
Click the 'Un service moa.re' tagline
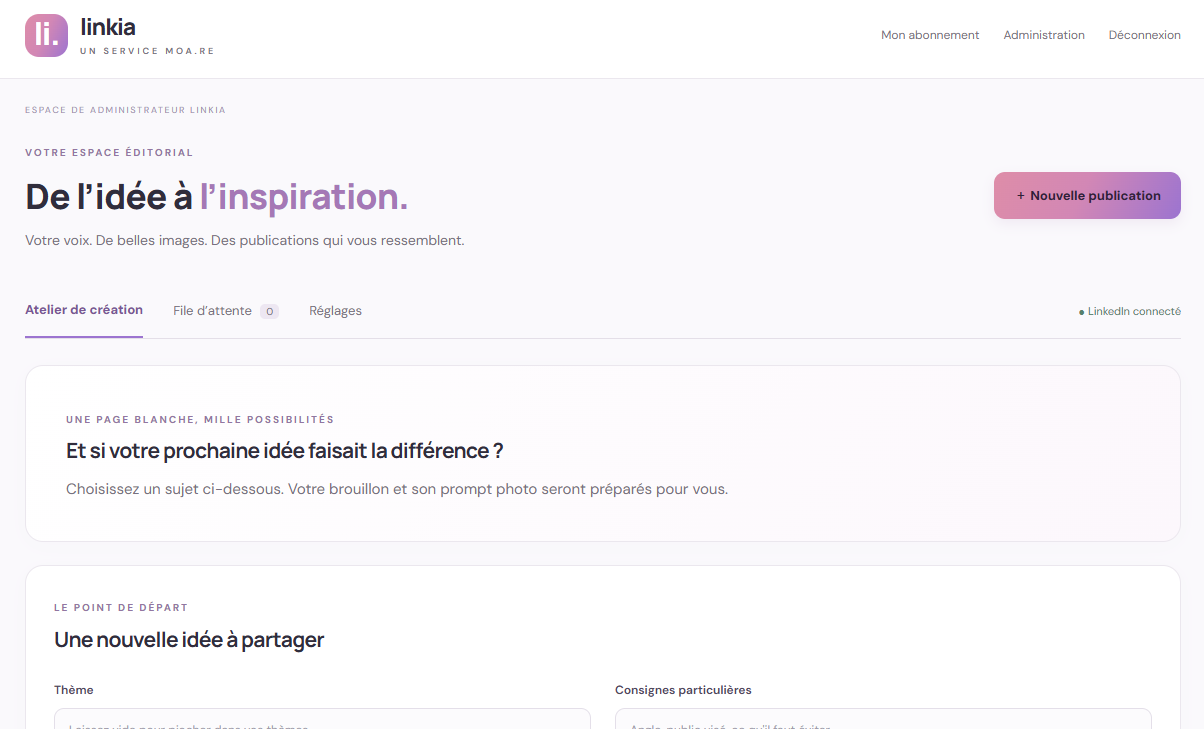(147, 51)
